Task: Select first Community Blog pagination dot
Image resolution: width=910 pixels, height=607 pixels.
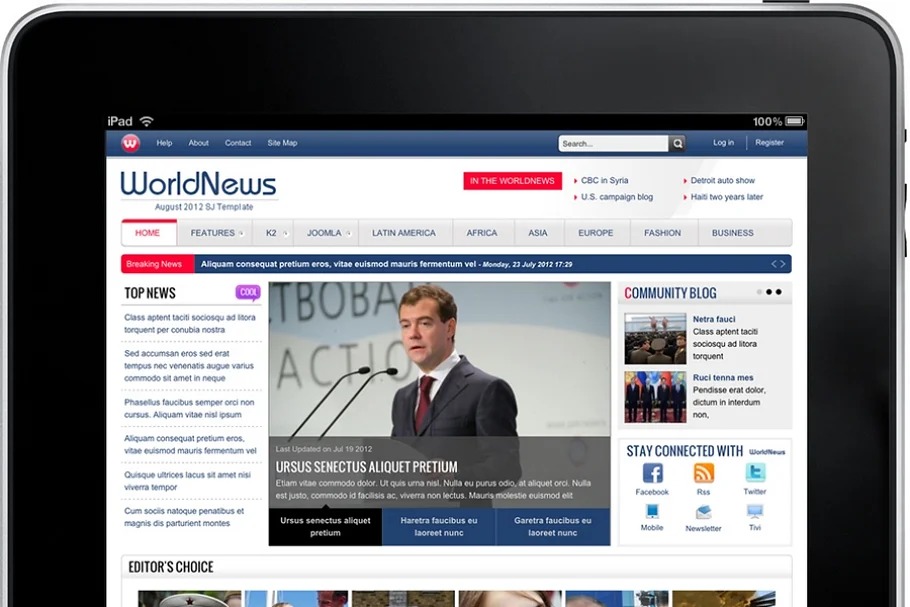Action: 759,292
